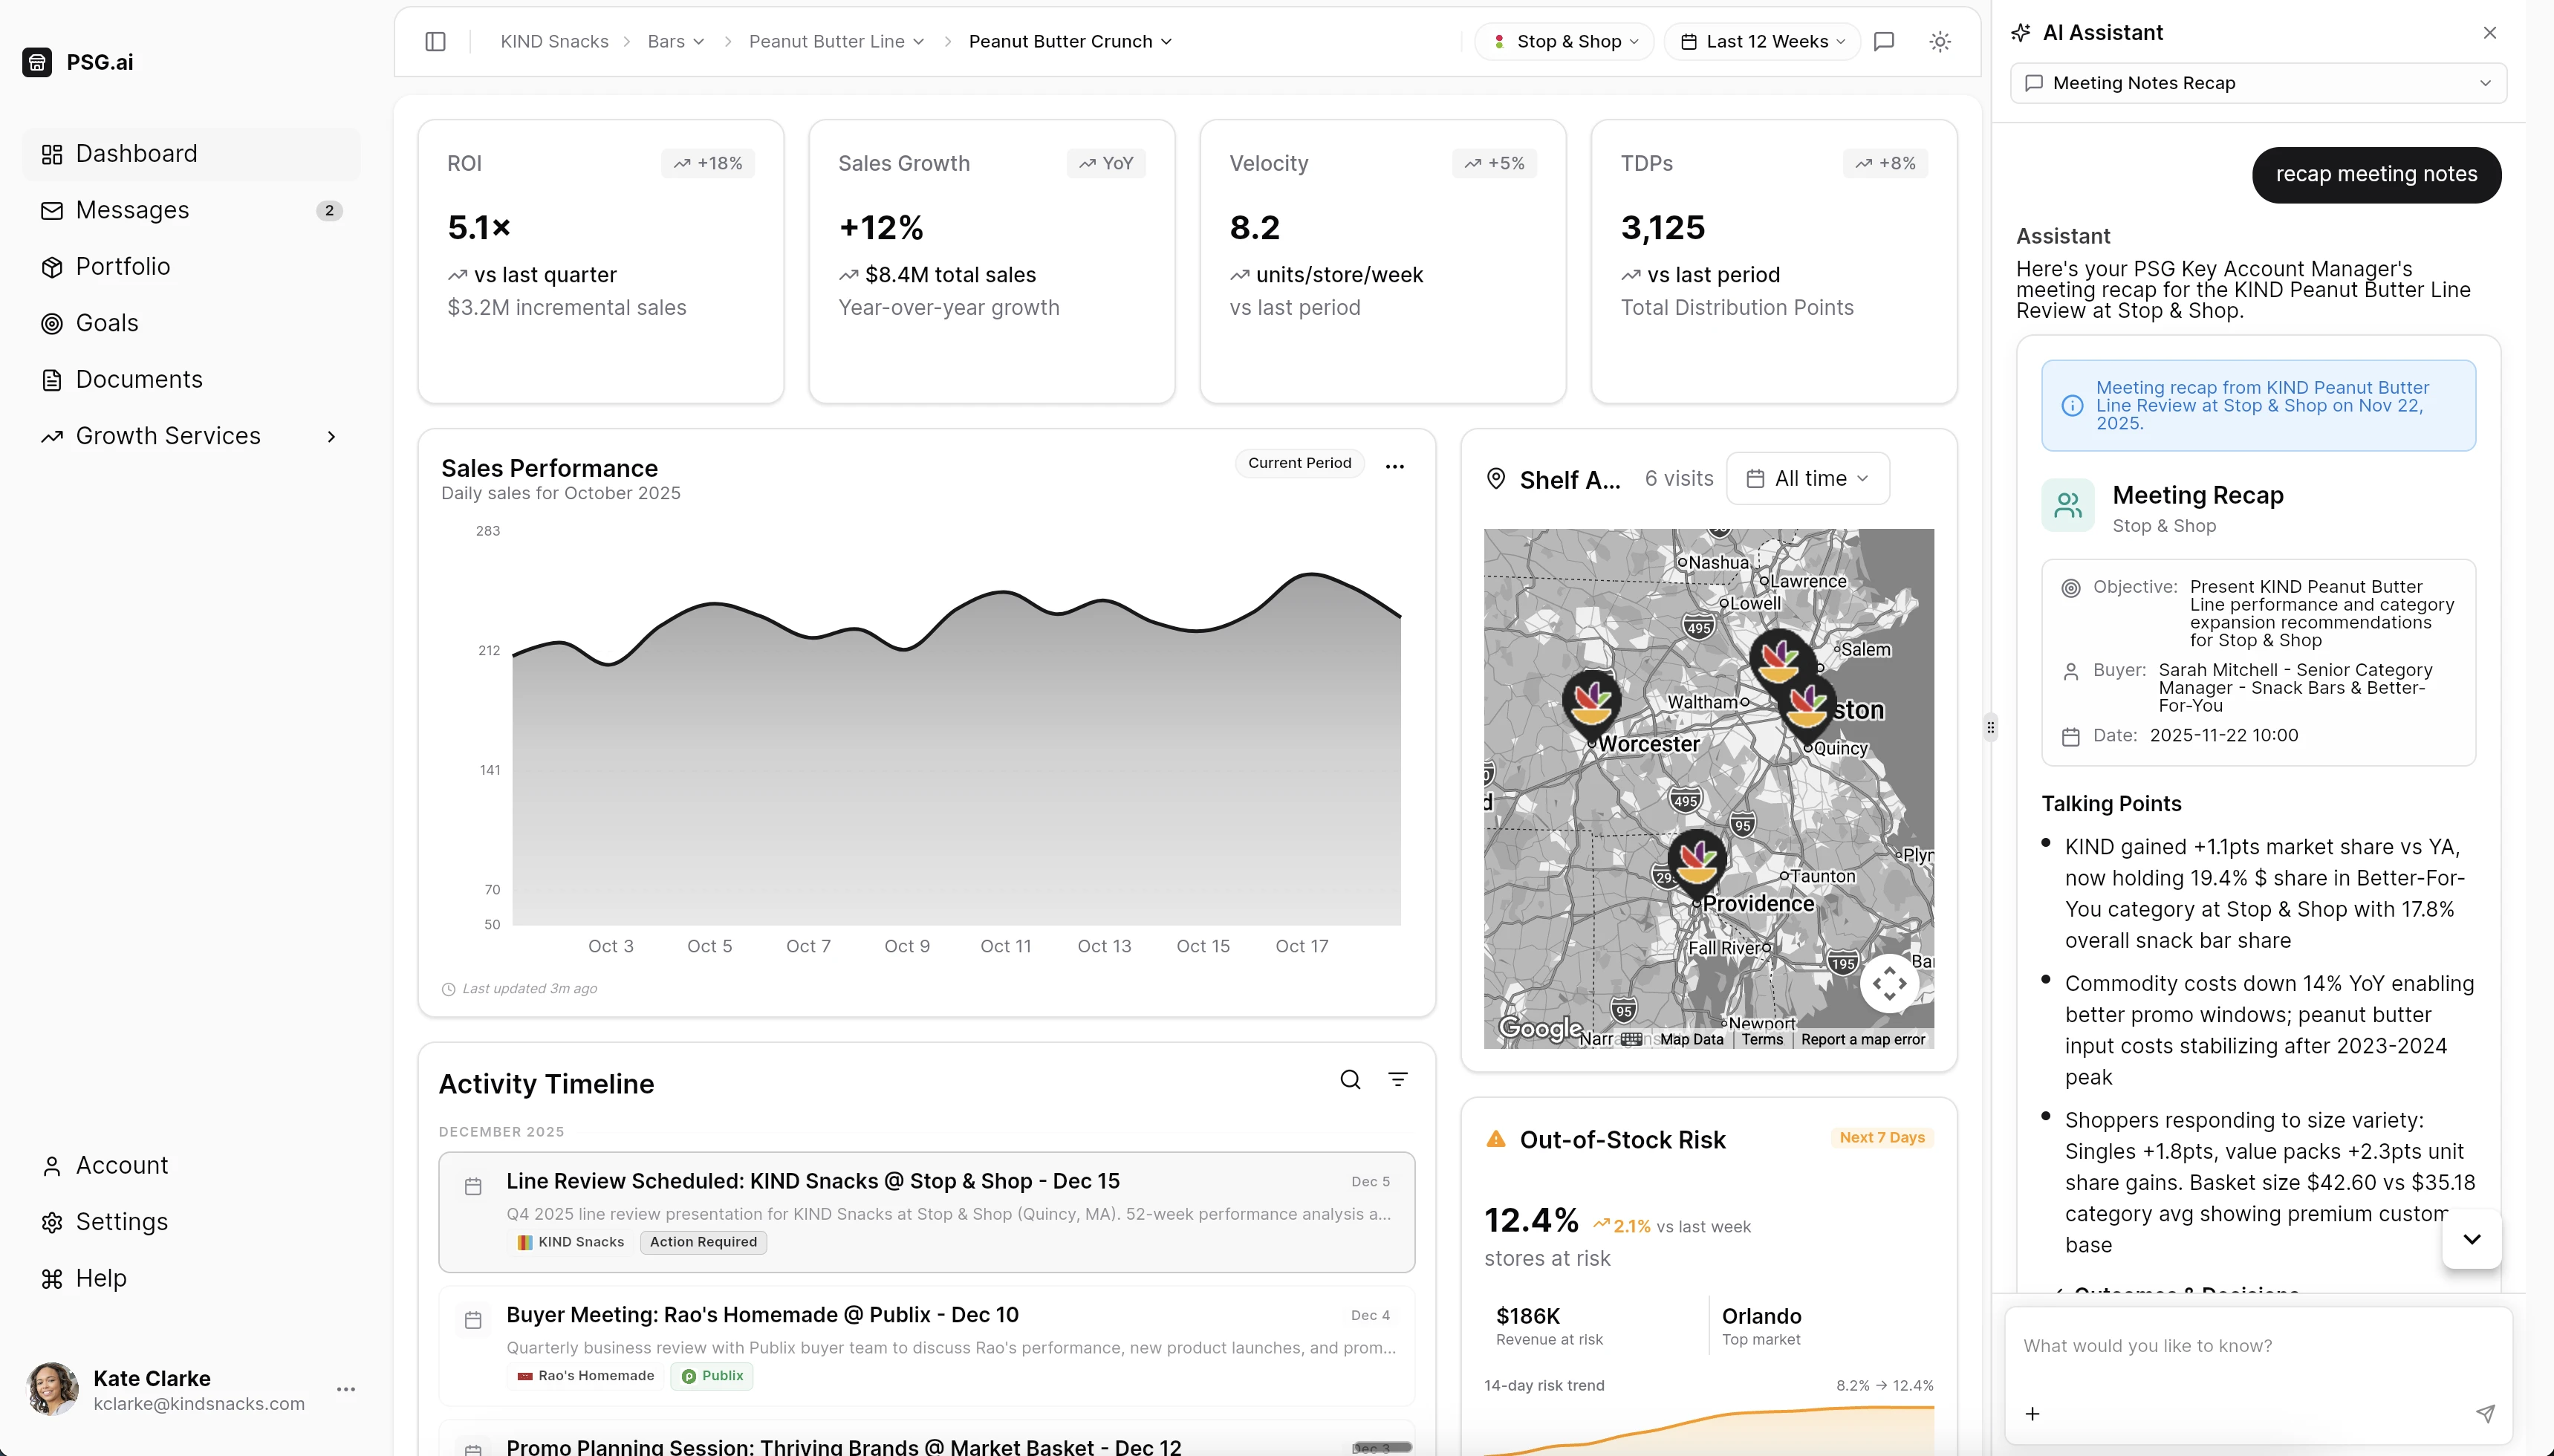
Task: Switch retailer via Stop & Shop dropdown
Action: tap(1562, 41)
